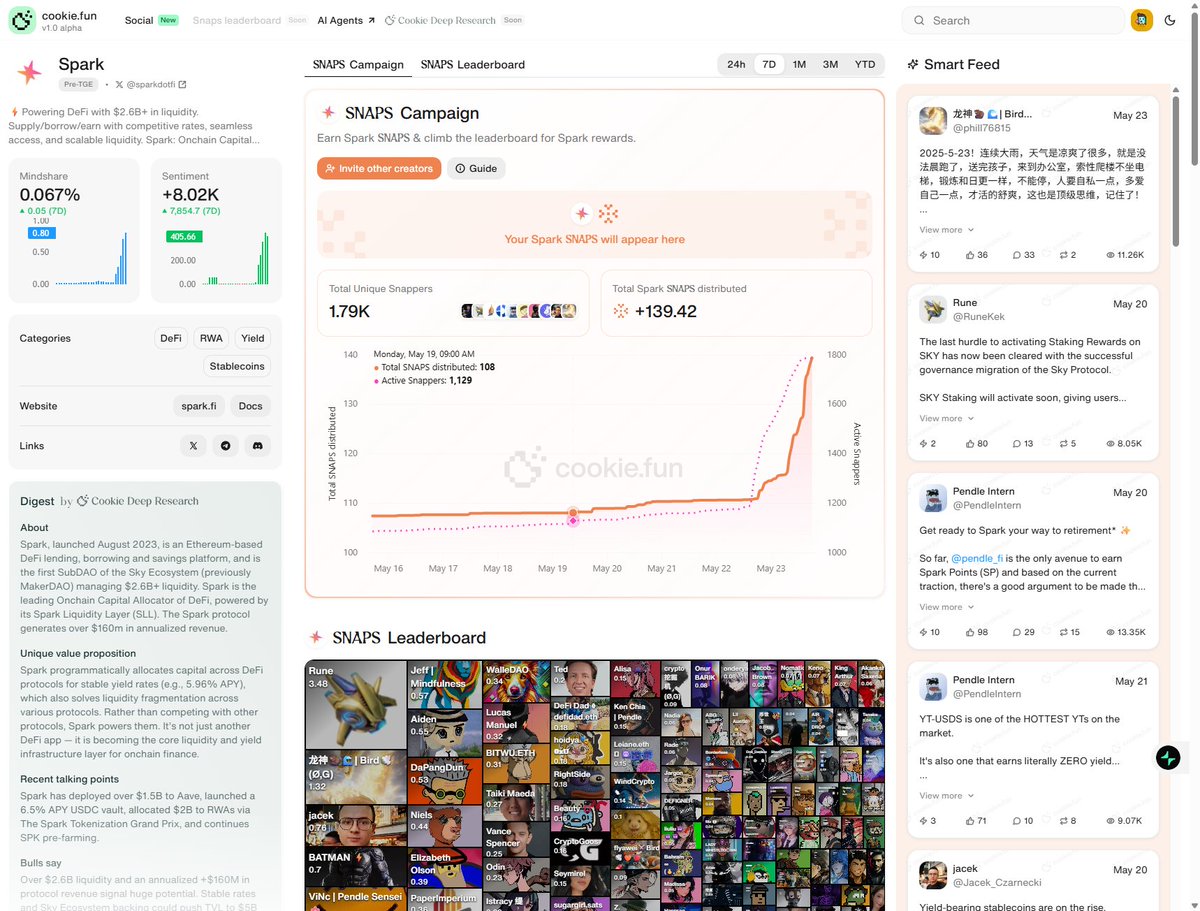Image resolution: width=1200 pixels, height=911 pixels.
Task: Open Rune avatar in Smart Feed
Action: [933, 309]
